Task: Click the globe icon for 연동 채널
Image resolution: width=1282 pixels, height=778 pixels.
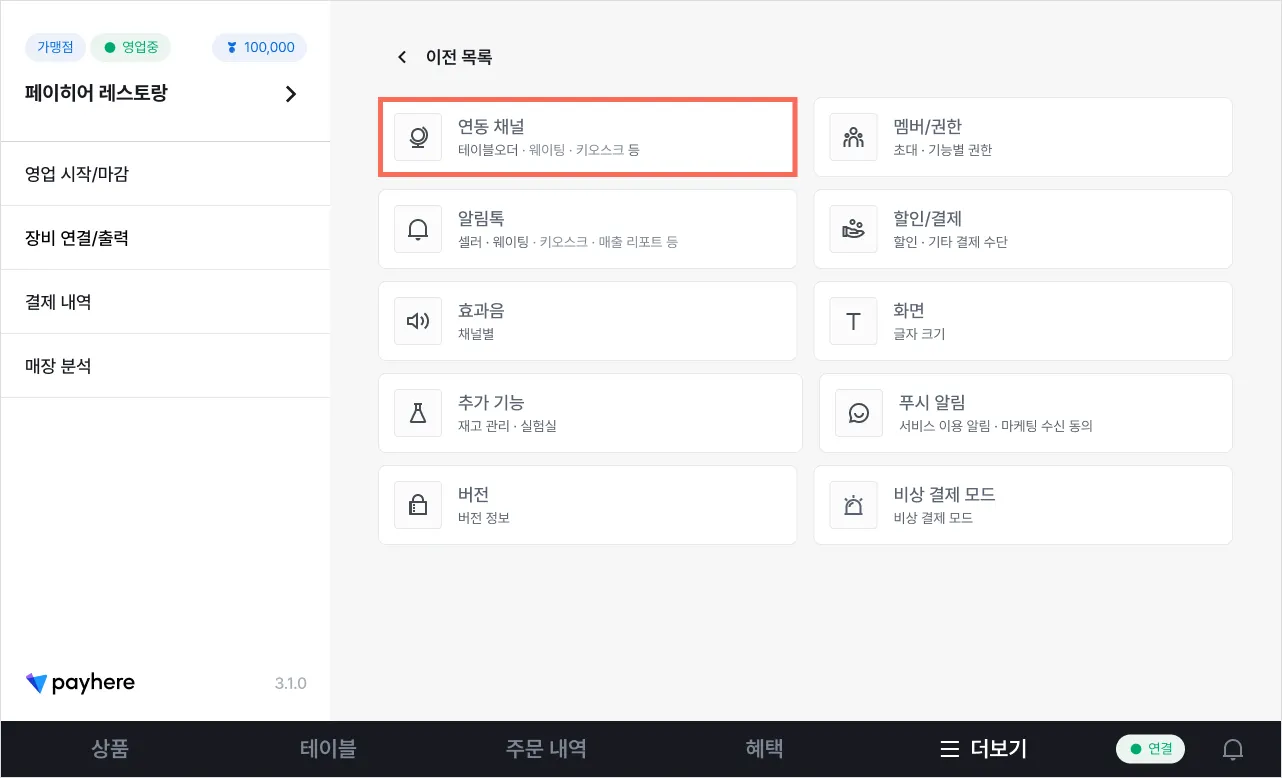Action: click(418, 138)
